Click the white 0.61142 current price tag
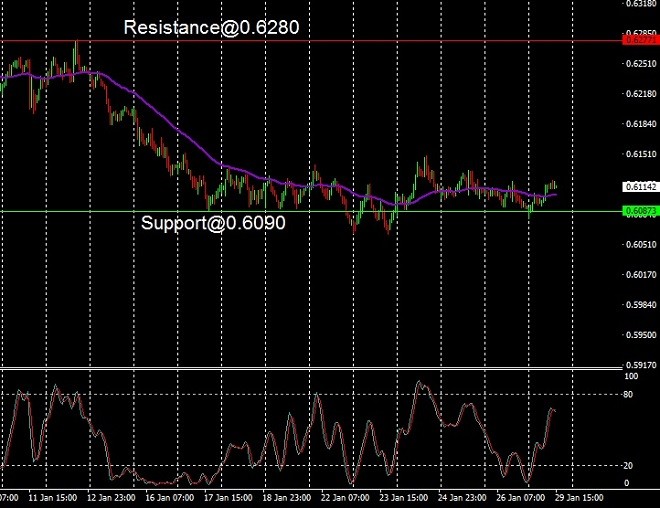The image size is (660, 508). 640,186
